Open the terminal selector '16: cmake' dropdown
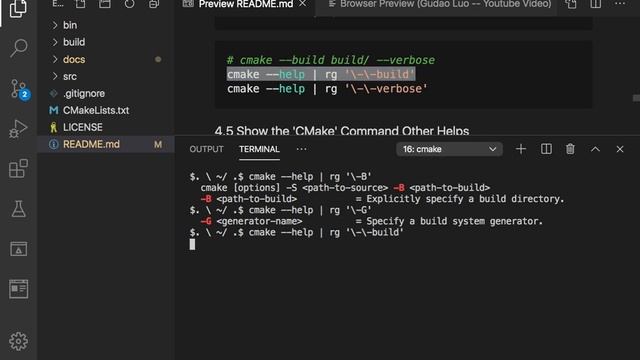The width and height of the screenshot is (640, 360). pos(449,149)
